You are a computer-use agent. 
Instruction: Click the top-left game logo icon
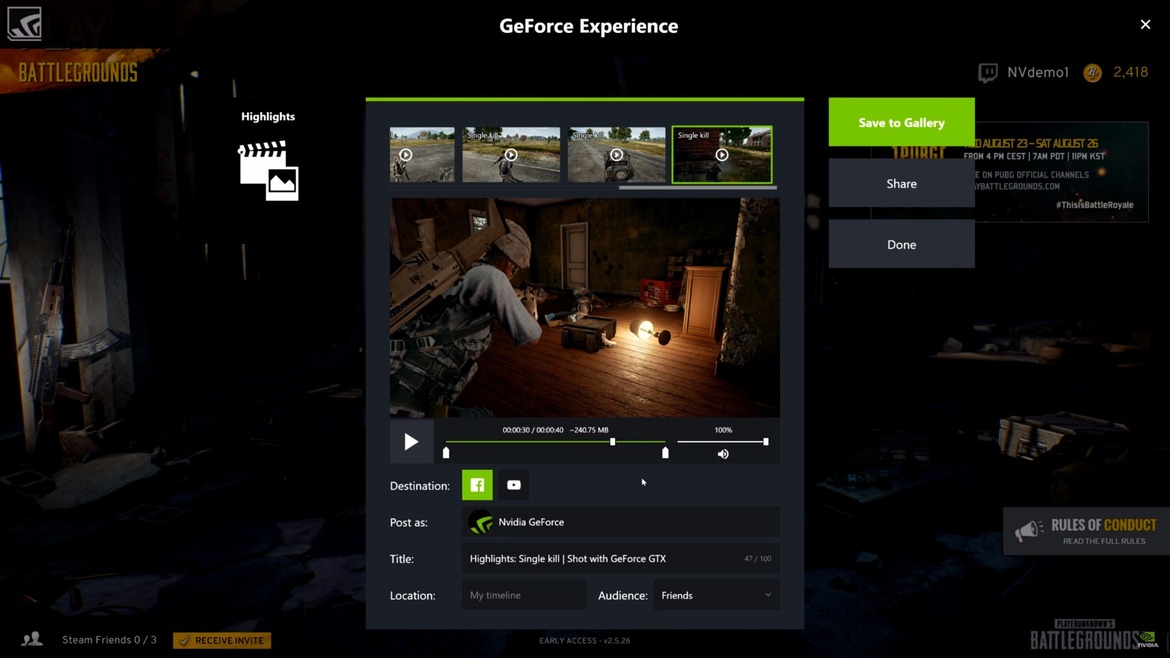[x=24, y=24]
